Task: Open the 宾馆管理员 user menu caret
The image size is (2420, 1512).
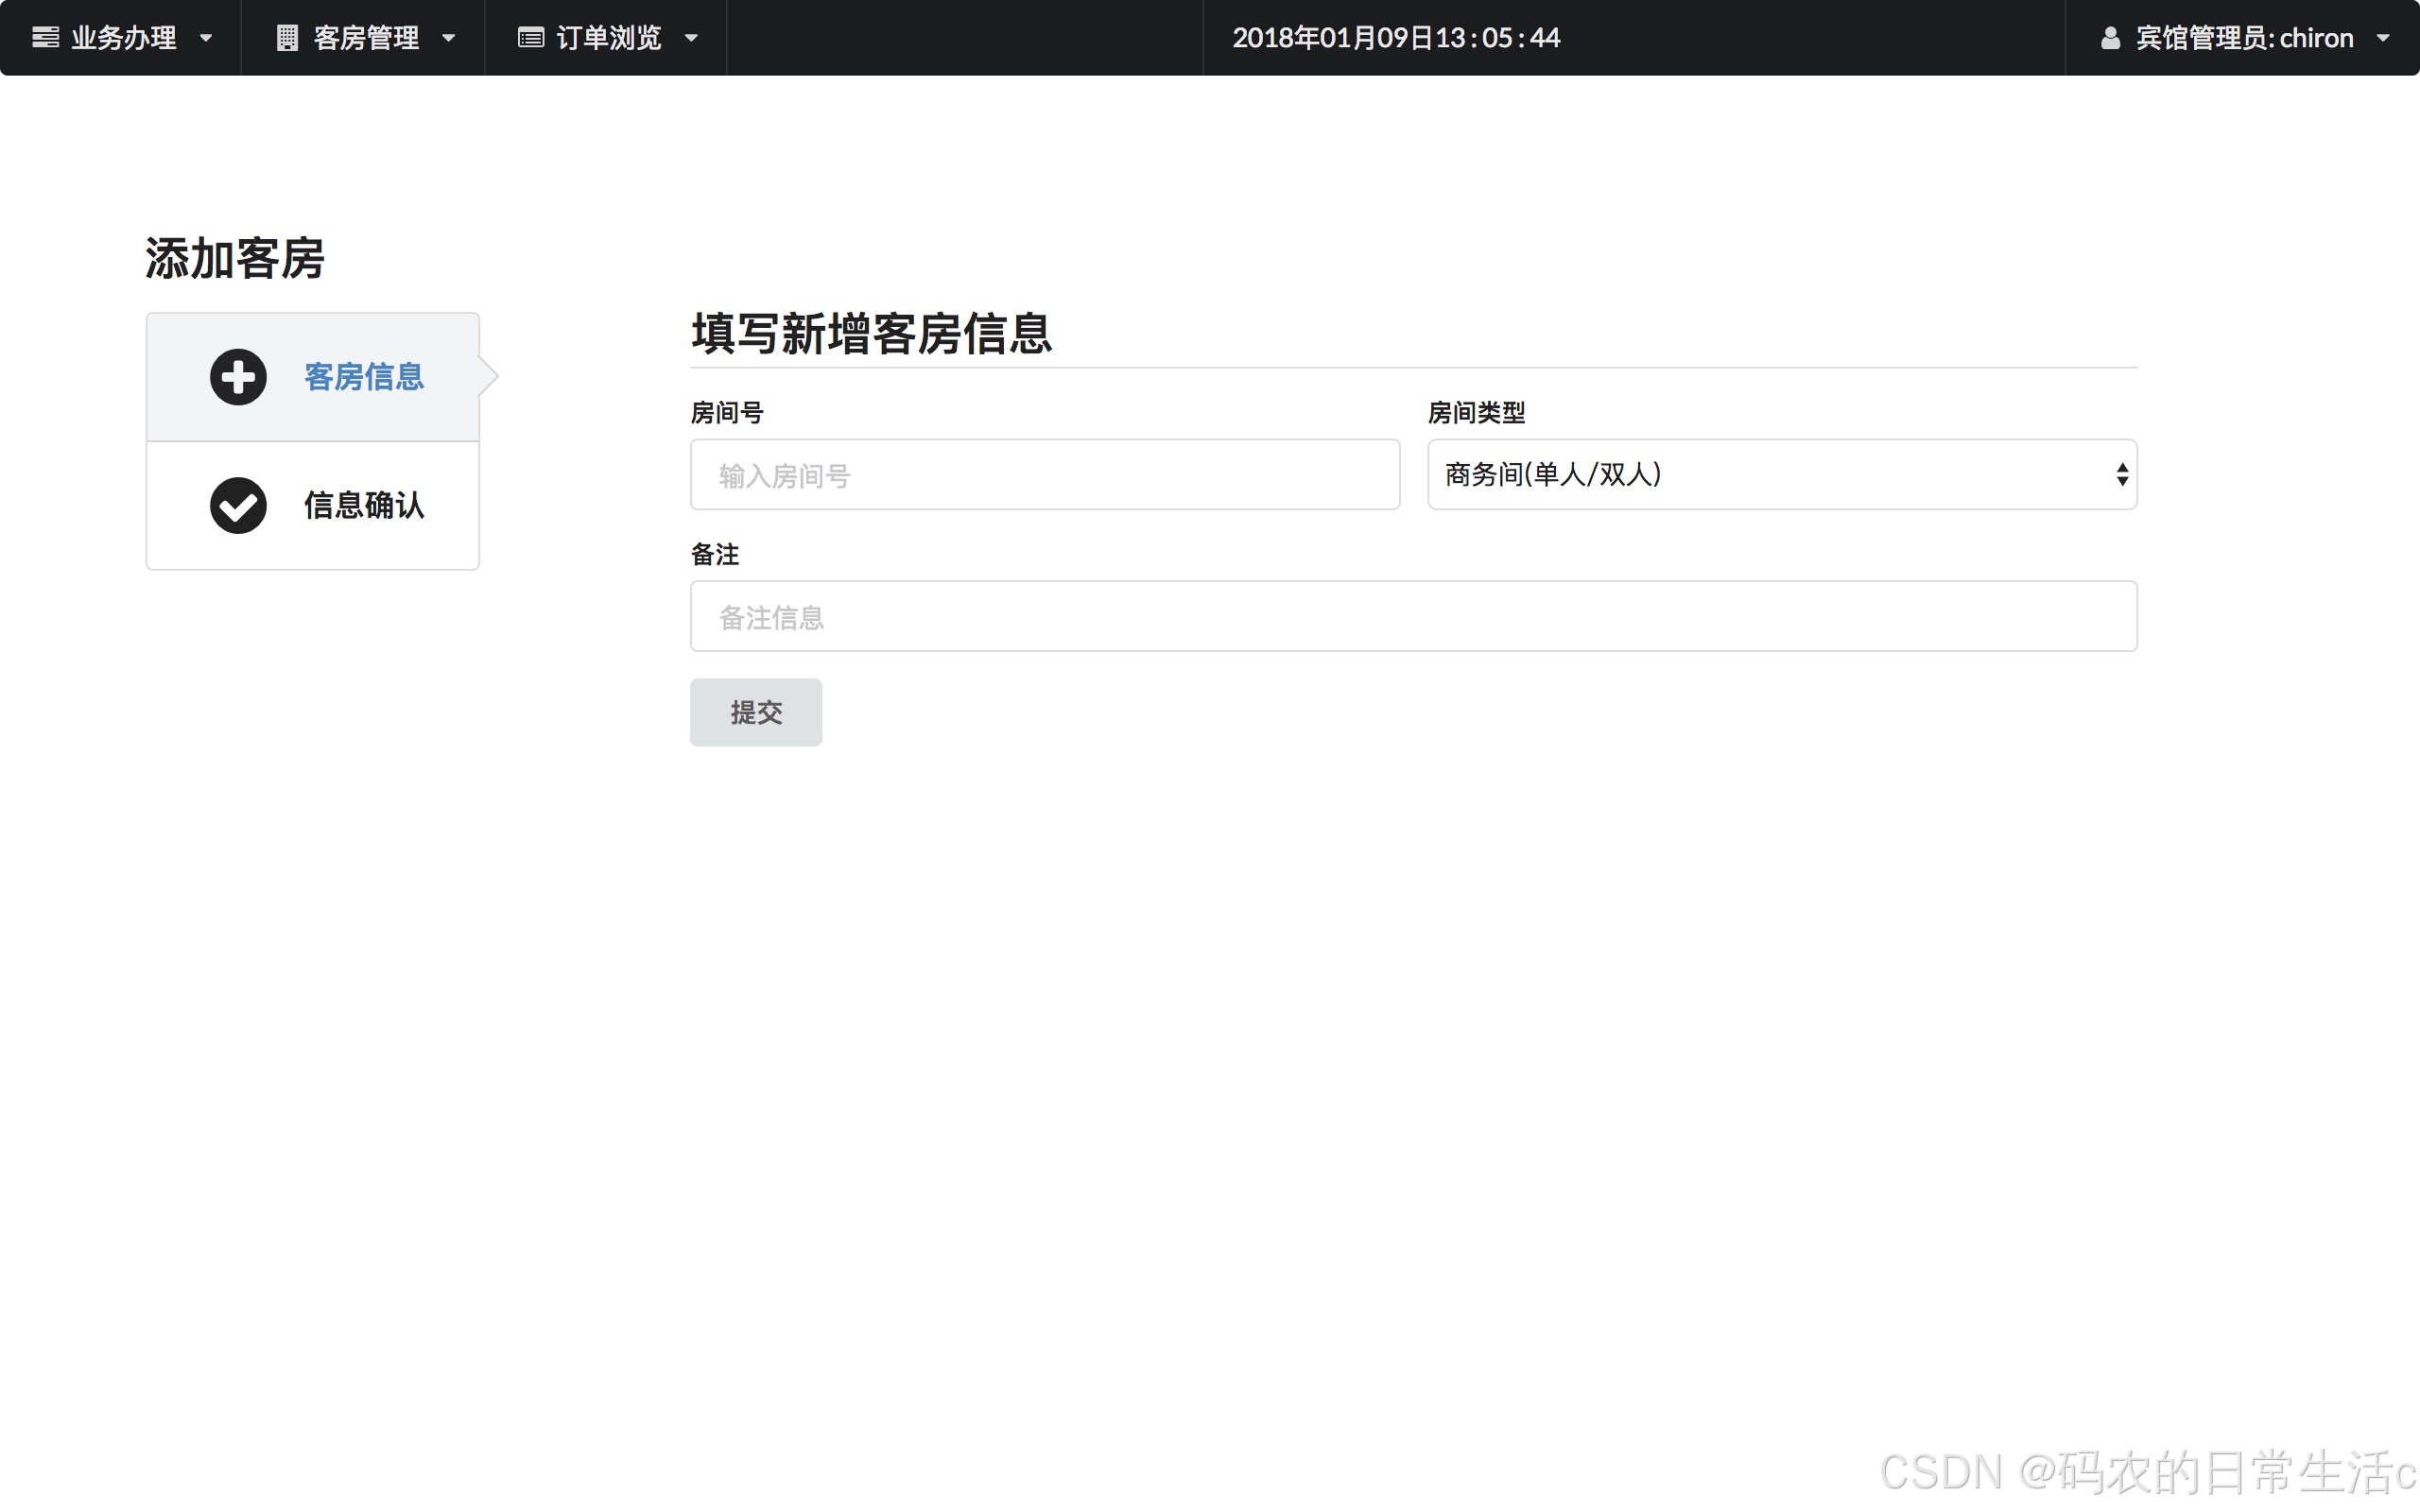Action: (x=2383, y=38)
